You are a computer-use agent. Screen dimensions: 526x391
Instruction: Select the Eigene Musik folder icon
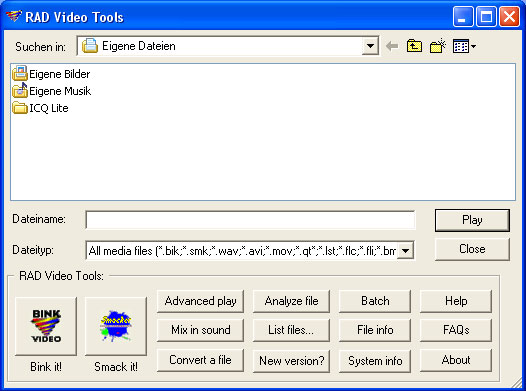20,91
